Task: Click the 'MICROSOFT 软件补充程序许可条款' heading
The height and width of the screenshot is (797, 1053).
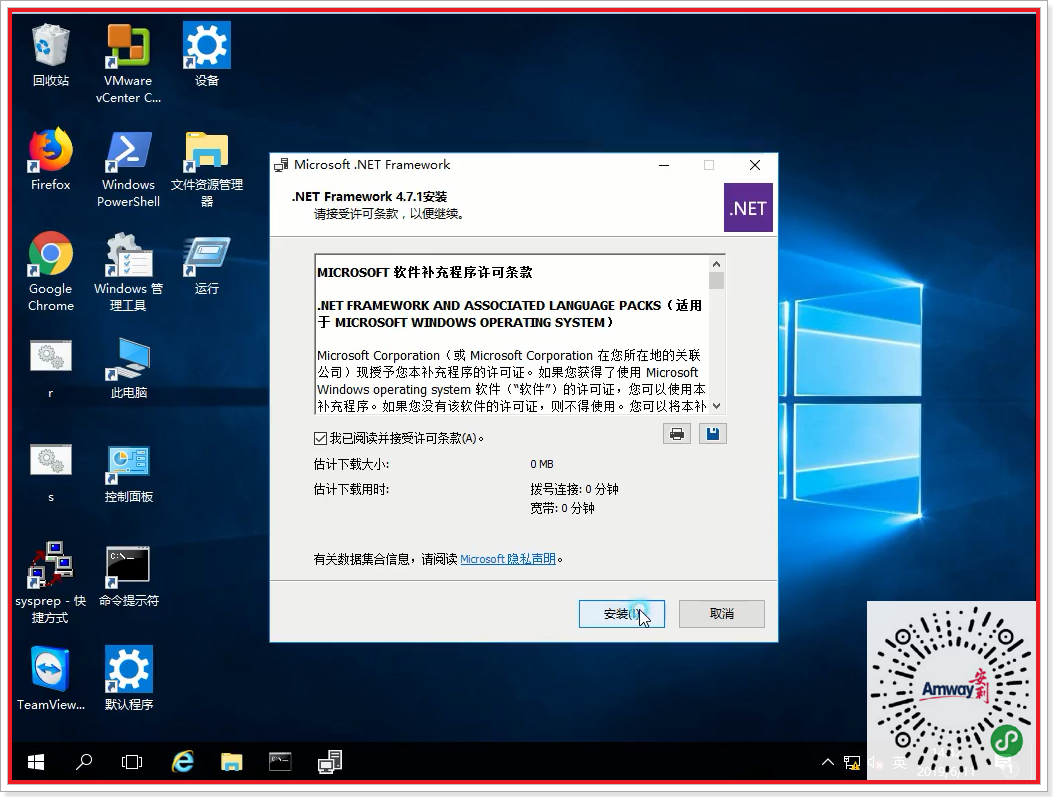Action: 424,273
